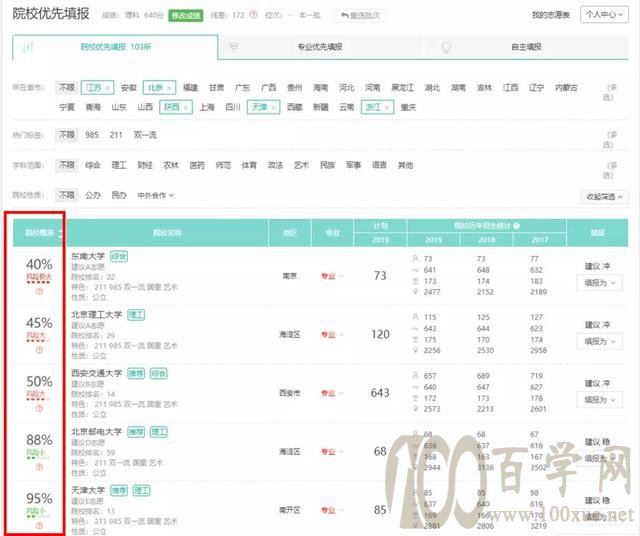Click the 北京理工大学 school name

(x=97, y=315)
